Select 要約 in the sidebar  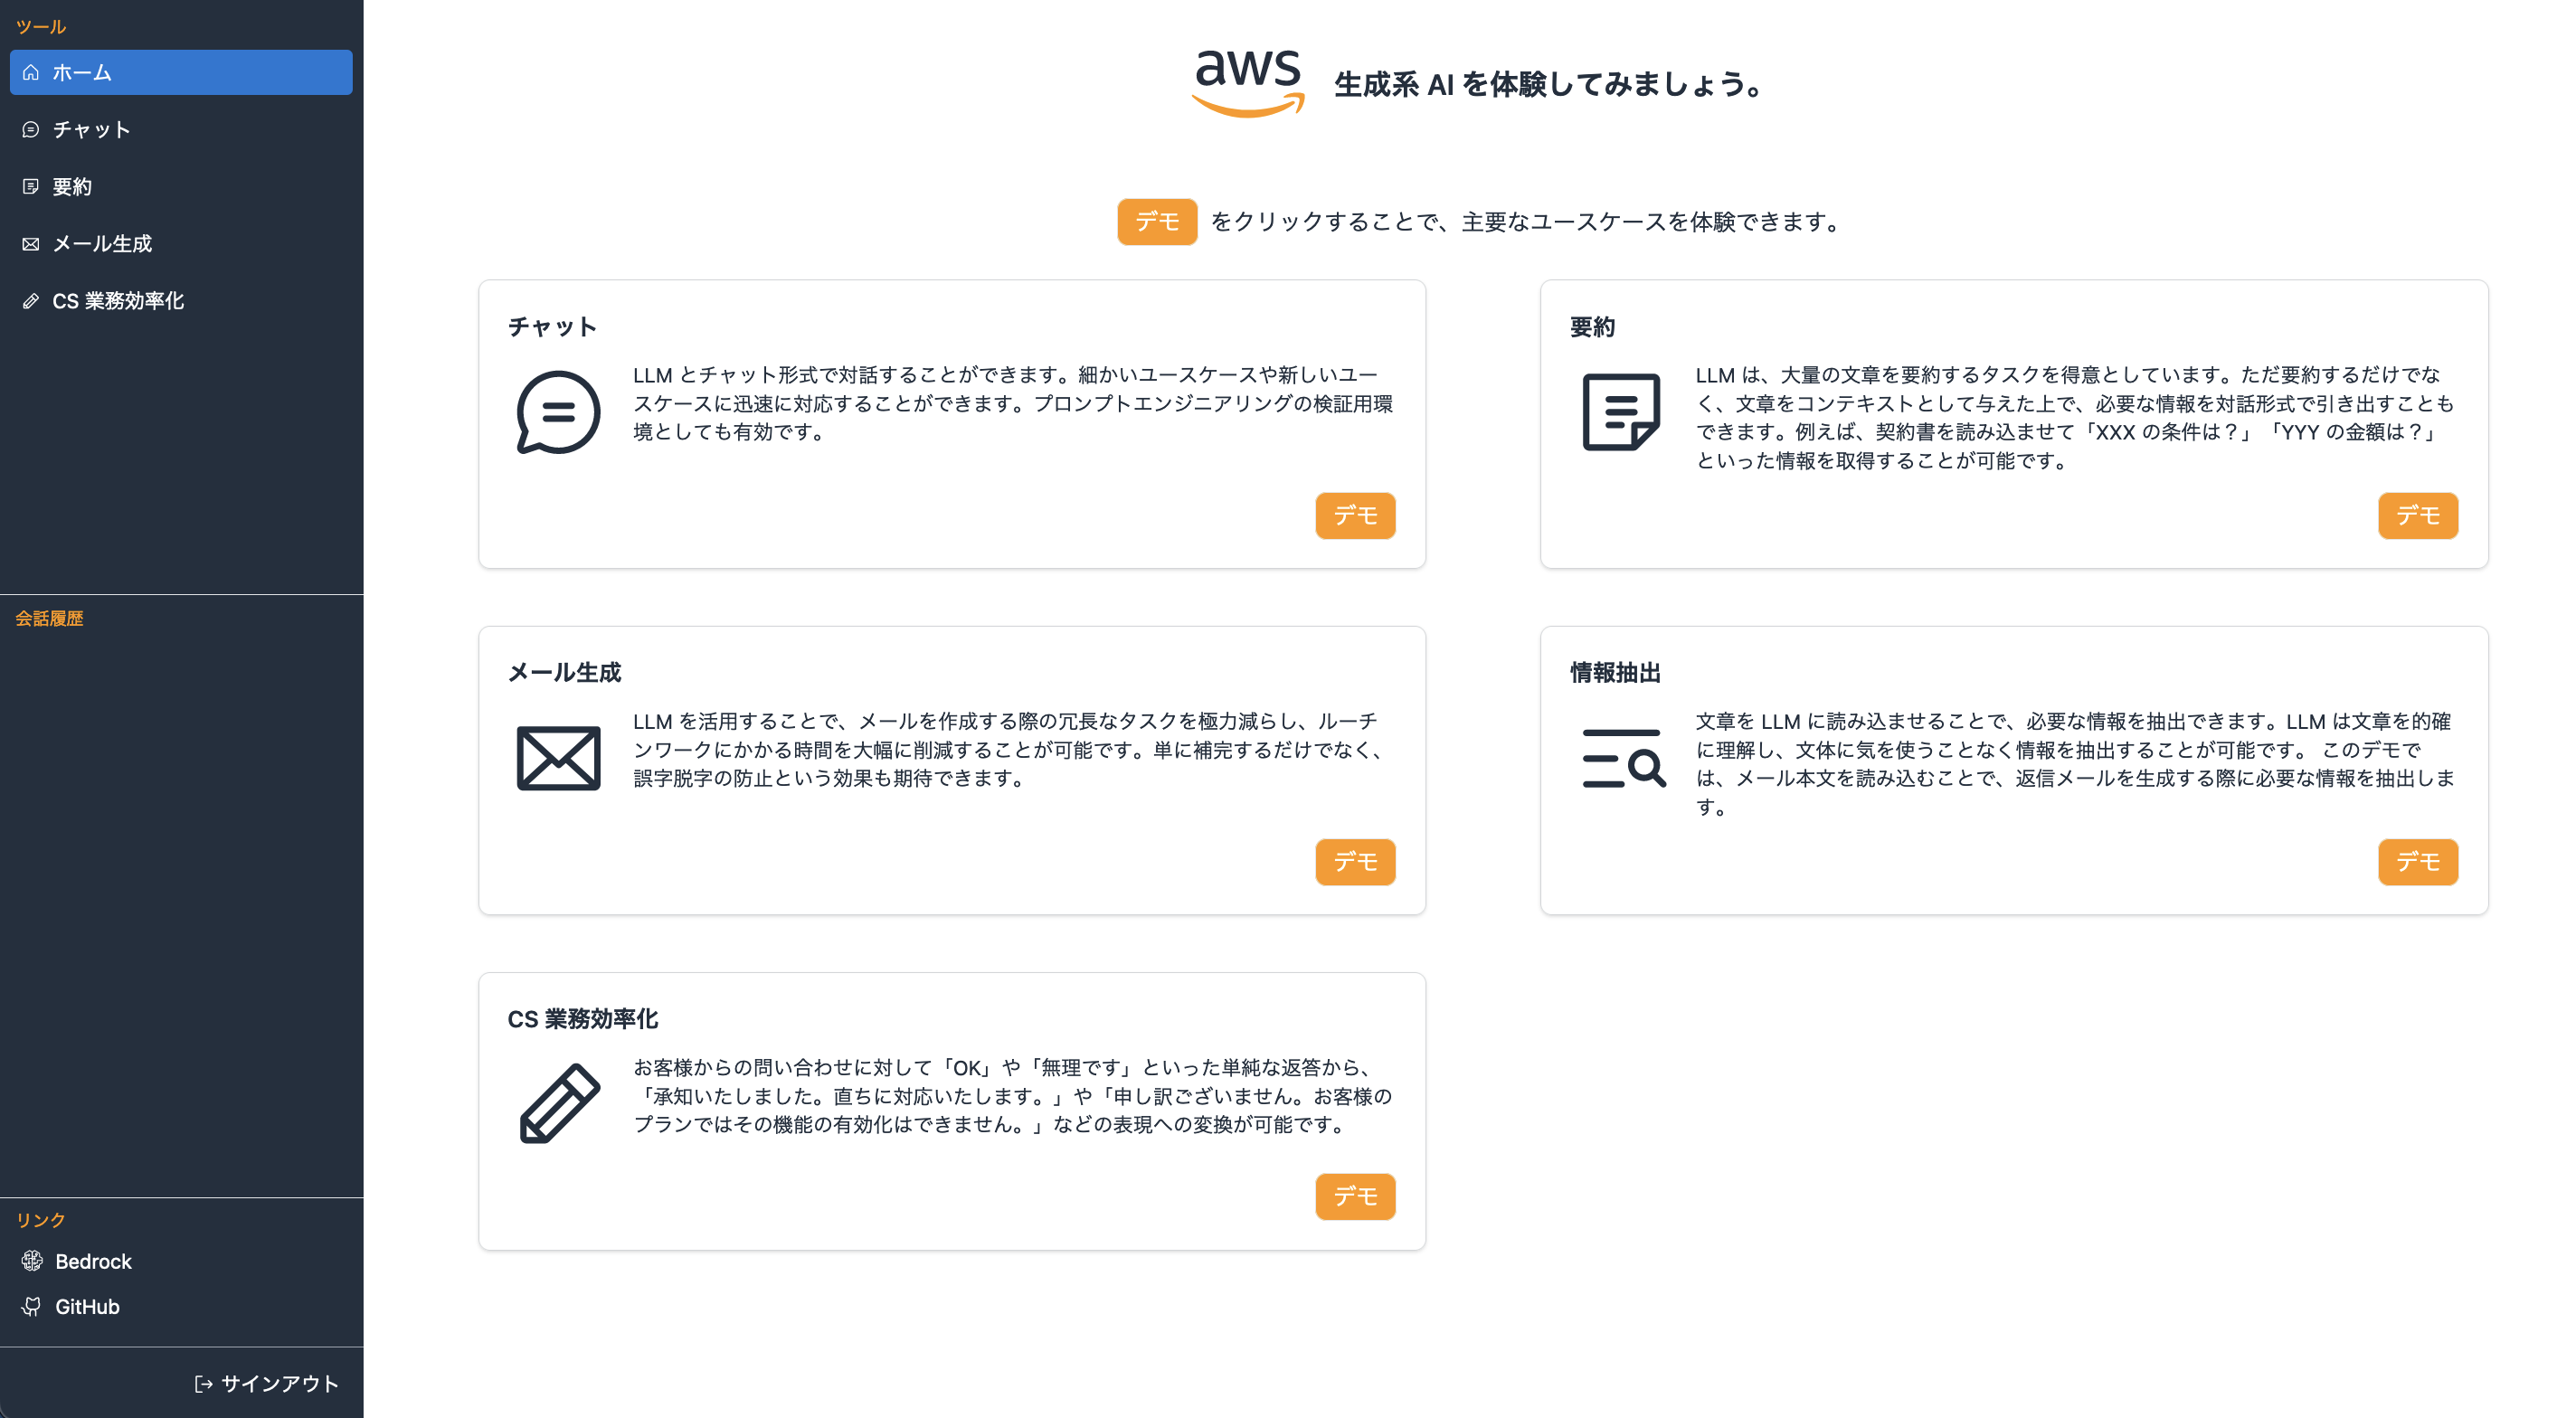click(74, 186)
